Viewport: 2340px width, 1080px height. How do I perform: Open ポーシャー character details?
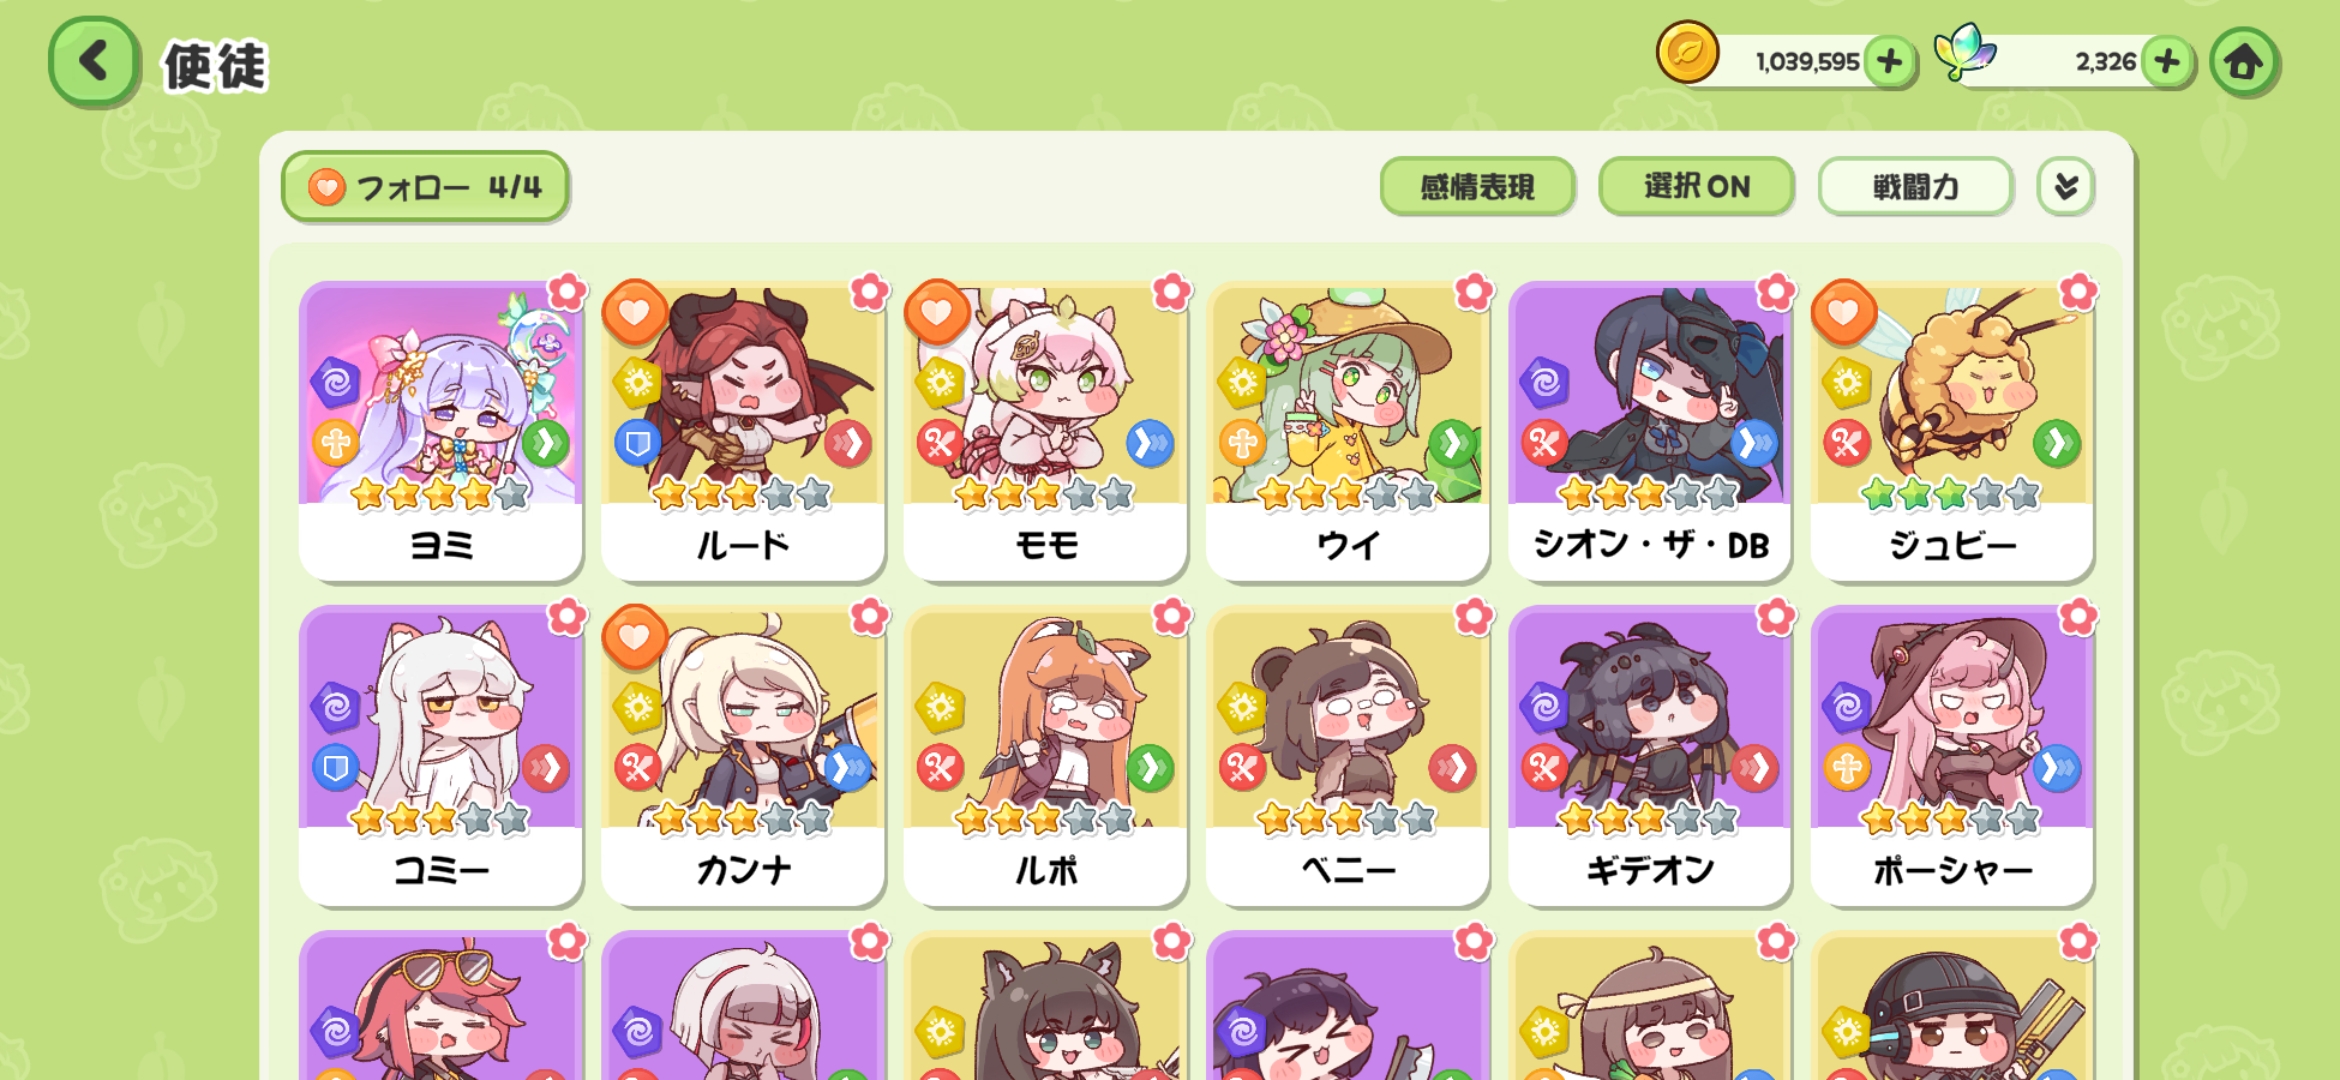(1952, 756)
